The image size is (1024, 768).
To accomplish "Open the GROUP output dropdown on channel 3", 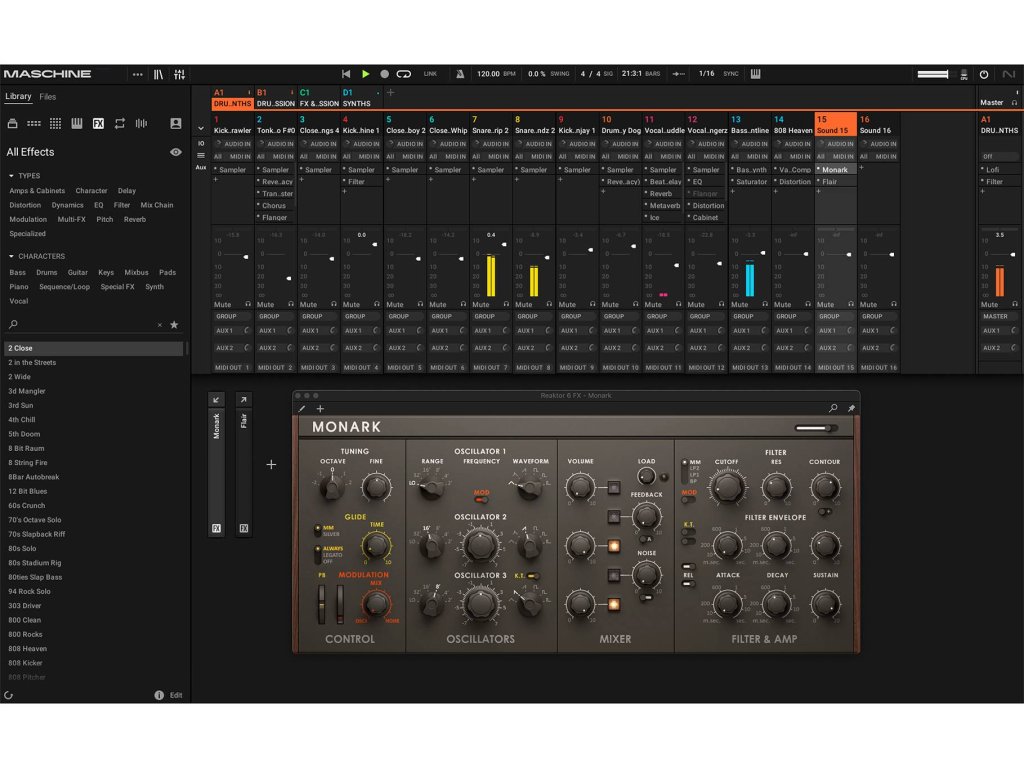I will (x=319, y=316).
